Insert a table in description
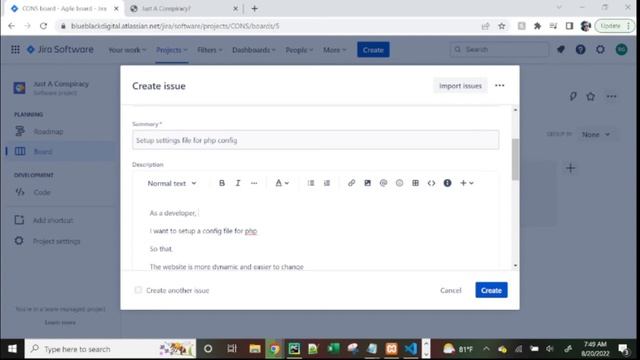This screenshot has width=640, height=360. tap(416, 183)
